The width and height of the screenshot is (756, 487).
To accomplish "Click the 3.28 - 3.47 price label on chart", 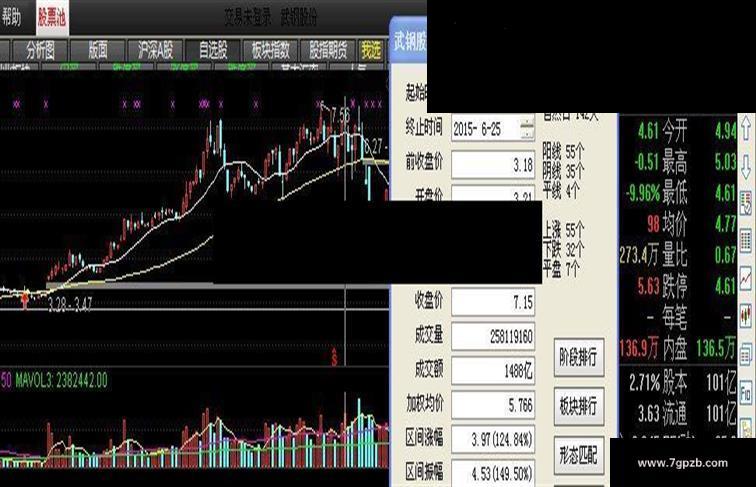I will [x=70, y=305].
